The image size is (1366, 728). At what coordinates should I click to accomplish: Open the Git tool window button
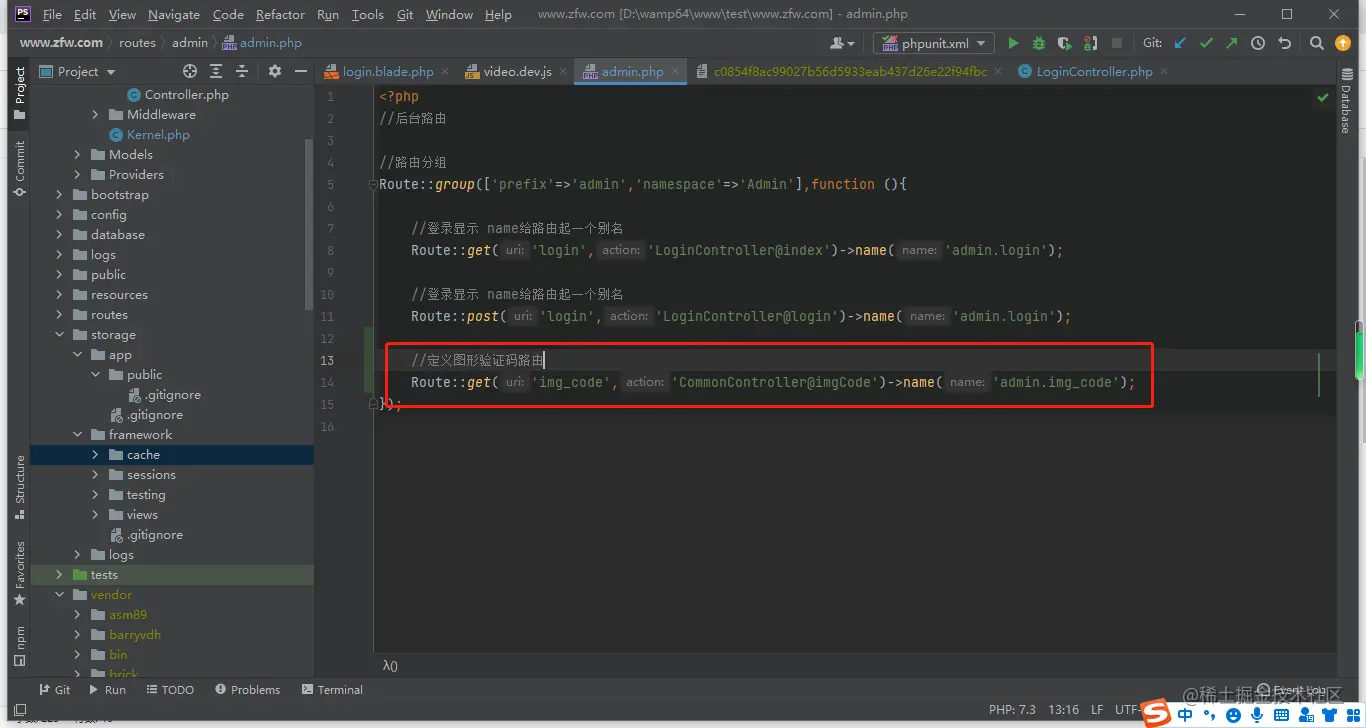tap(54, 690)
